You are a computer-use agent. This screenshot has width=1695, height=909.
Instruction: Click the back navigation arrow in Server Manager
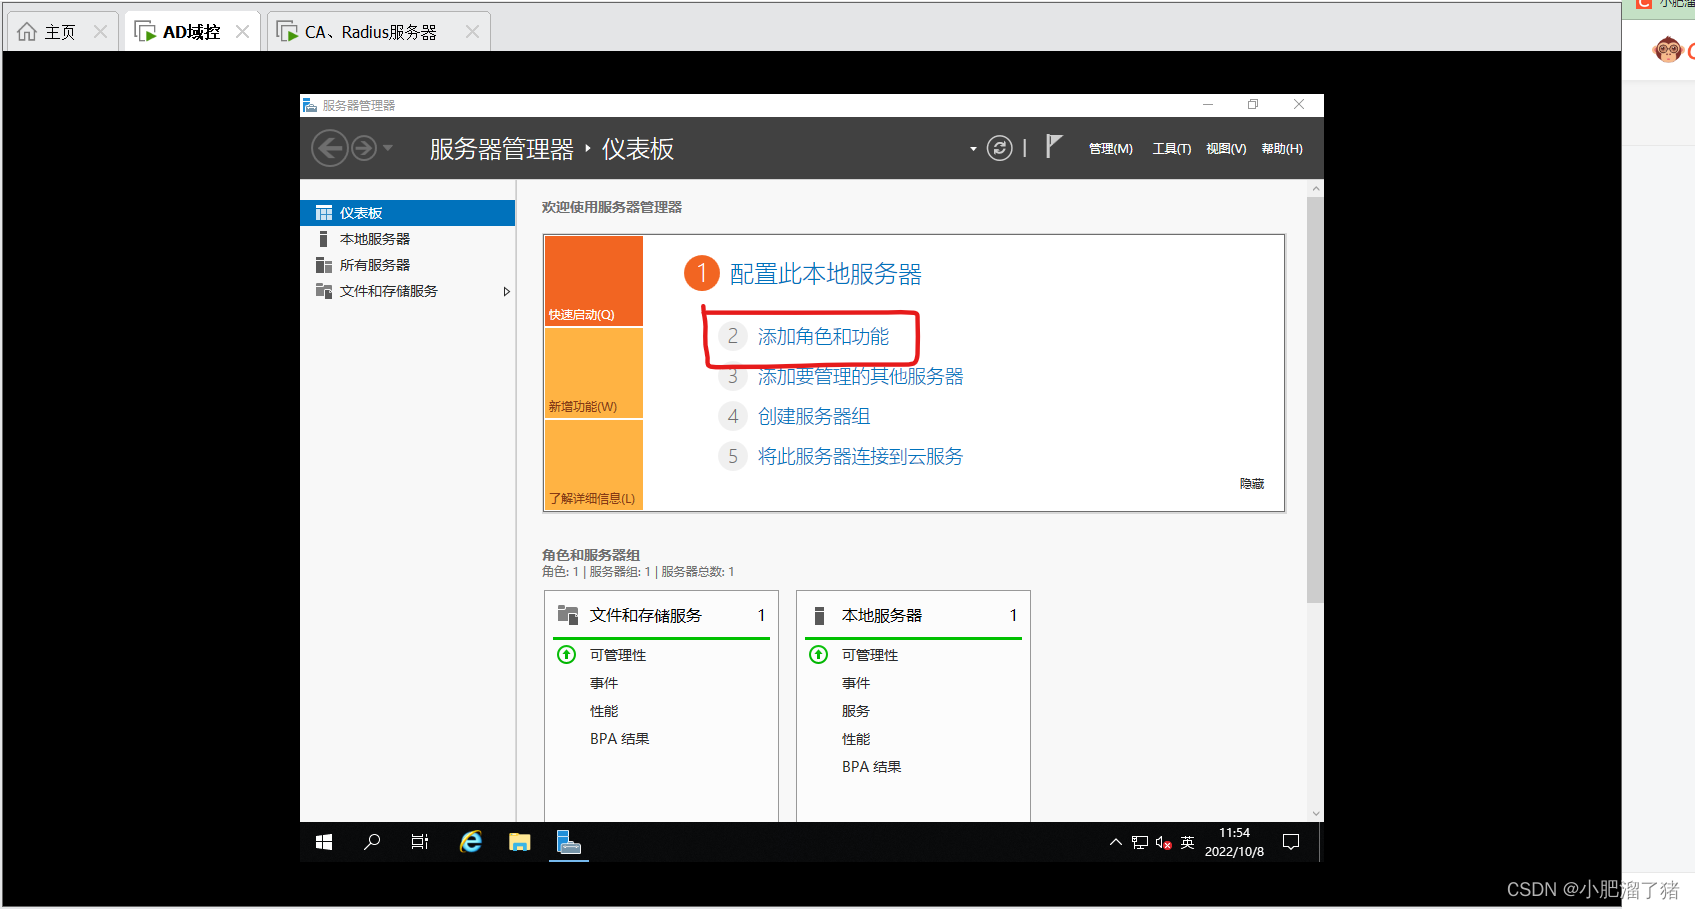pyautogui.click(x=329, y=149)
